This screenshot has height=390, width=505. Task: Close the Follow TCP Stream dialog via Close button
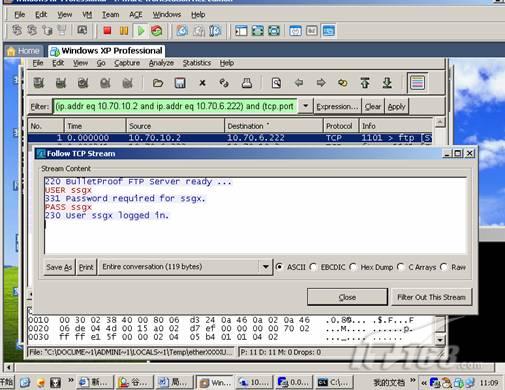click(347, 297)
